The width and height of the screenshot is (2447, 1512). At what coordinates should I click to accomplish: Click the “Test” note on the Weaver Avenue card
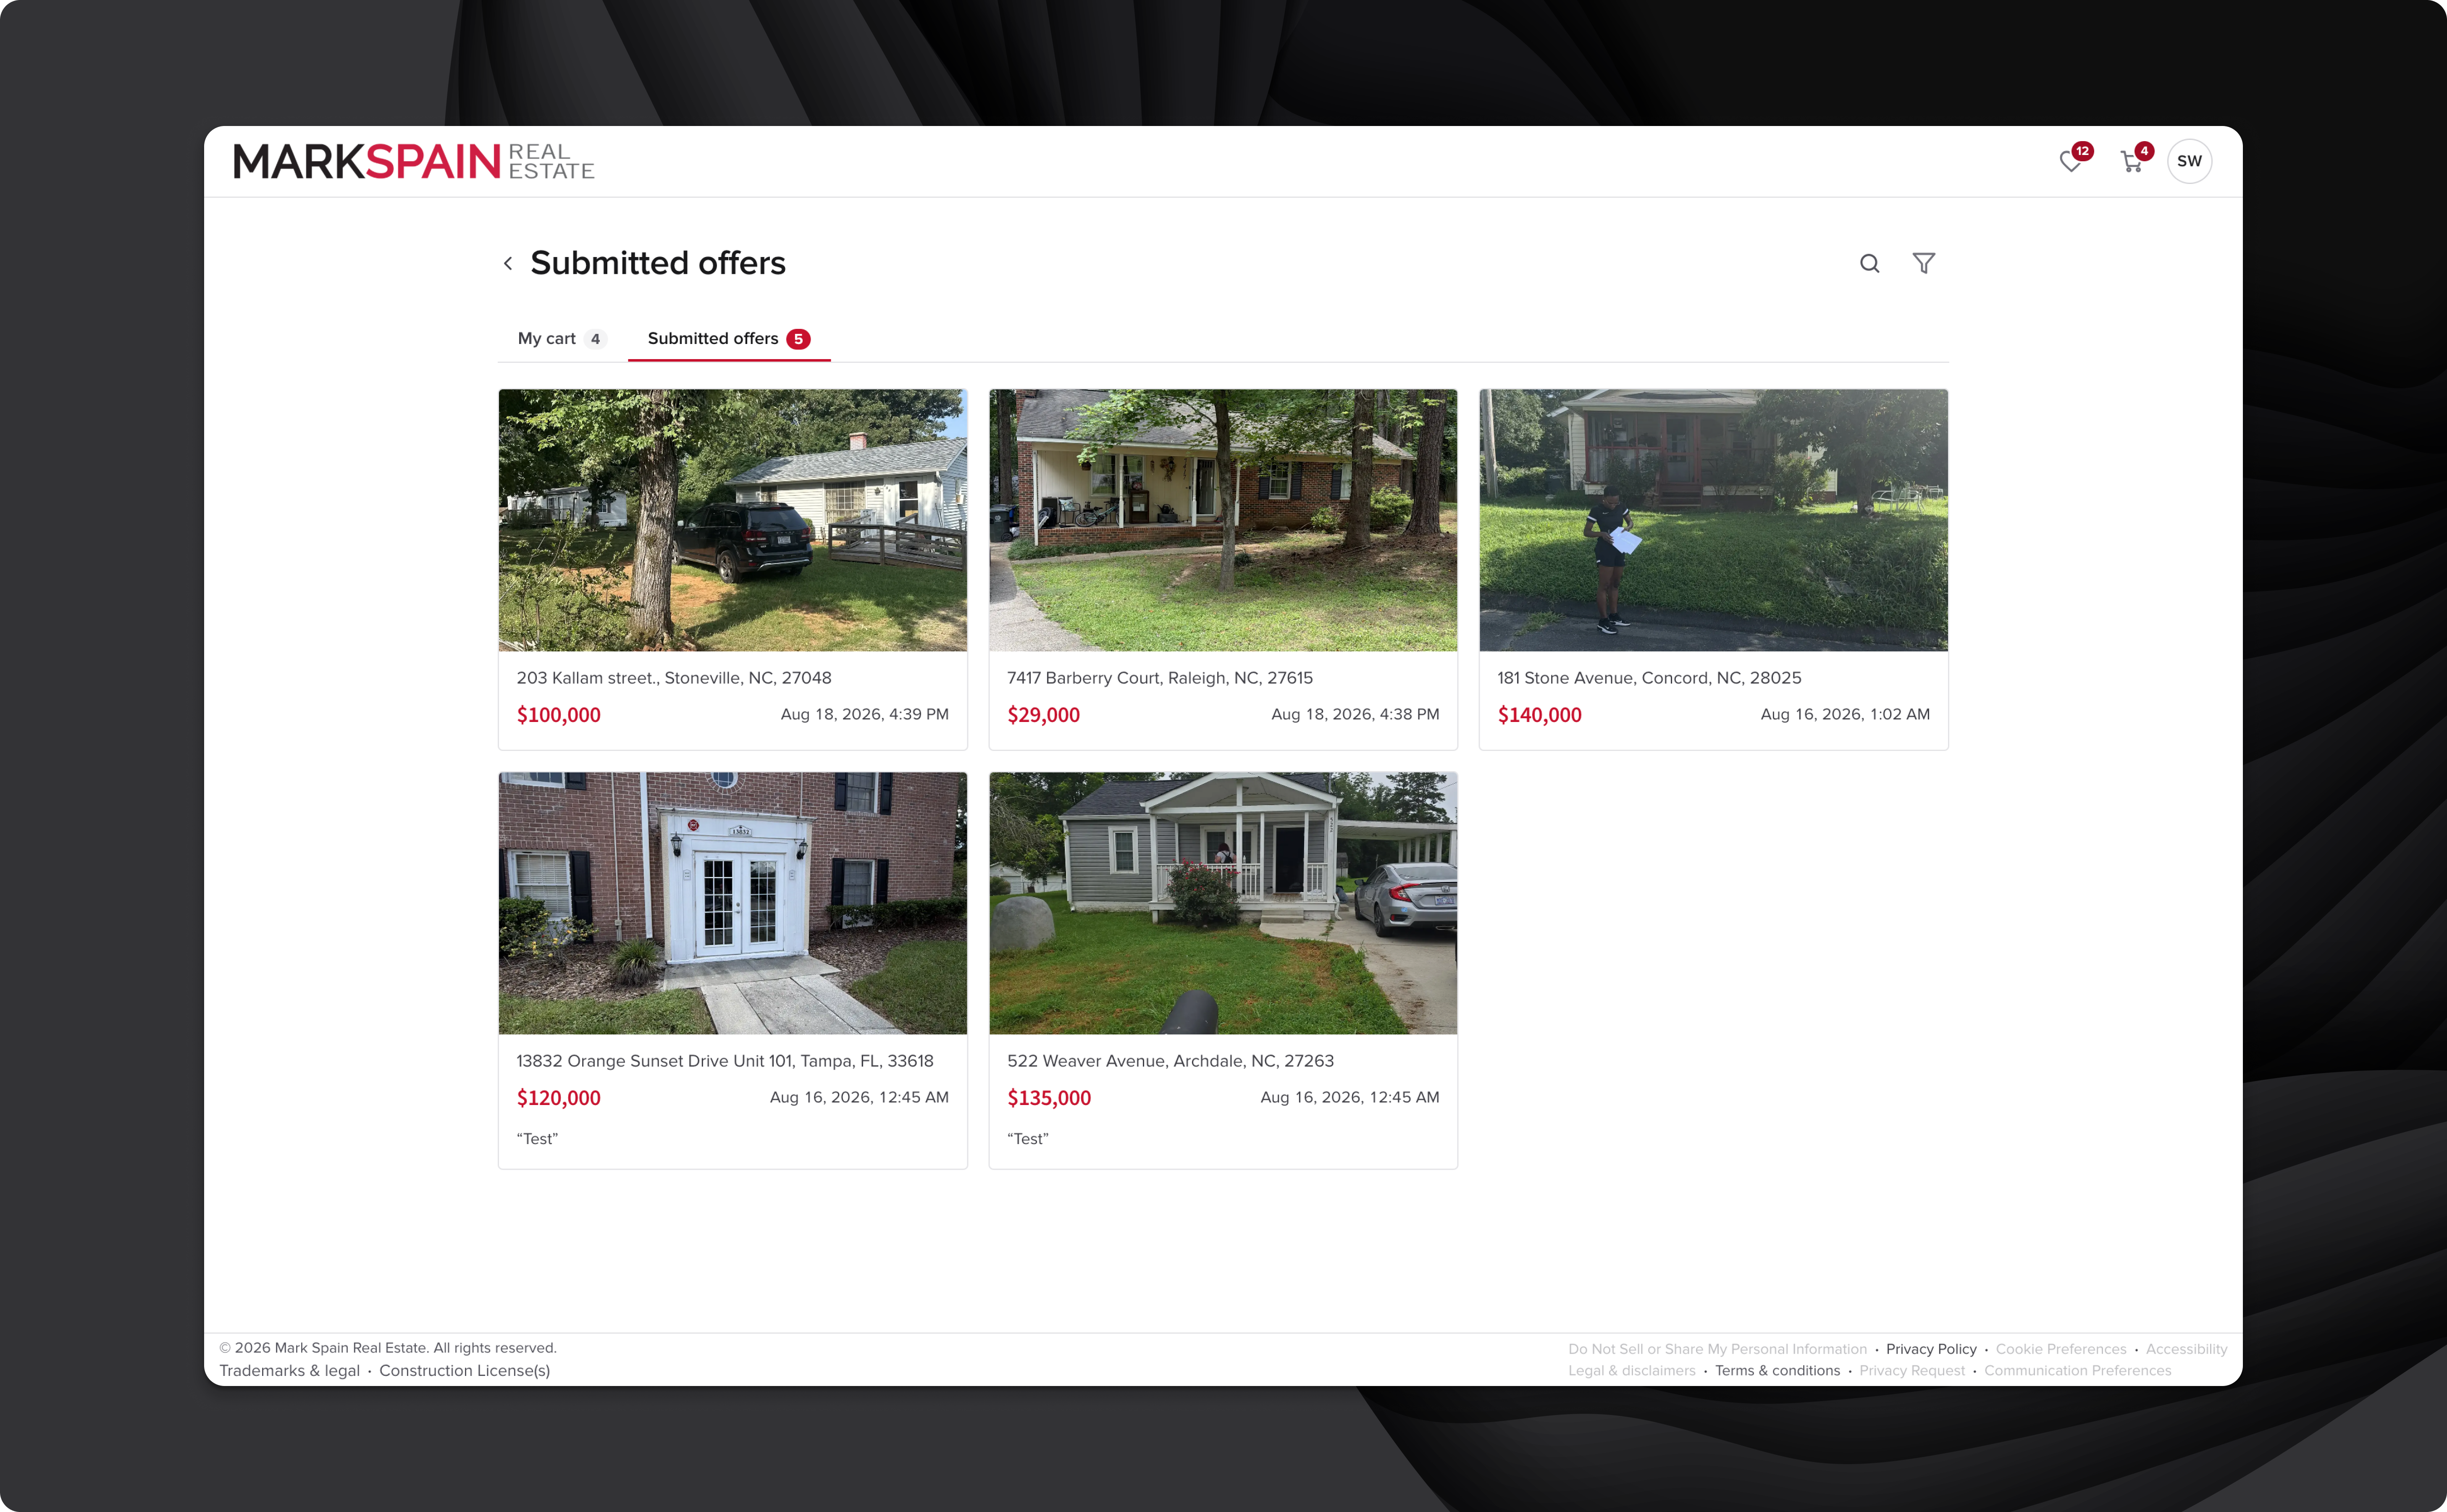click(x=1028, y=1139)
